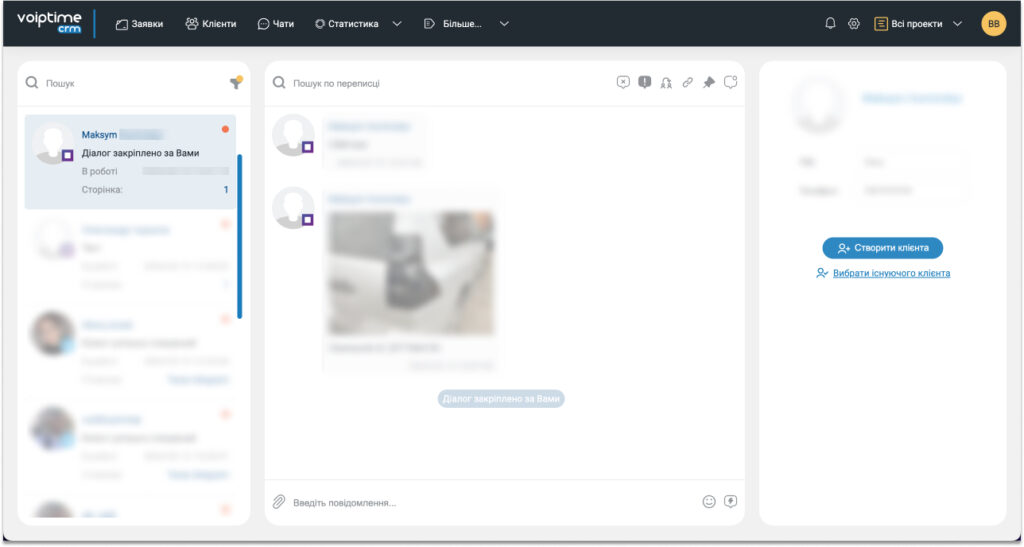Click the Voiptime CRM logo
The width and height of the screenshot is (1024, 547).
click(50, 22)
